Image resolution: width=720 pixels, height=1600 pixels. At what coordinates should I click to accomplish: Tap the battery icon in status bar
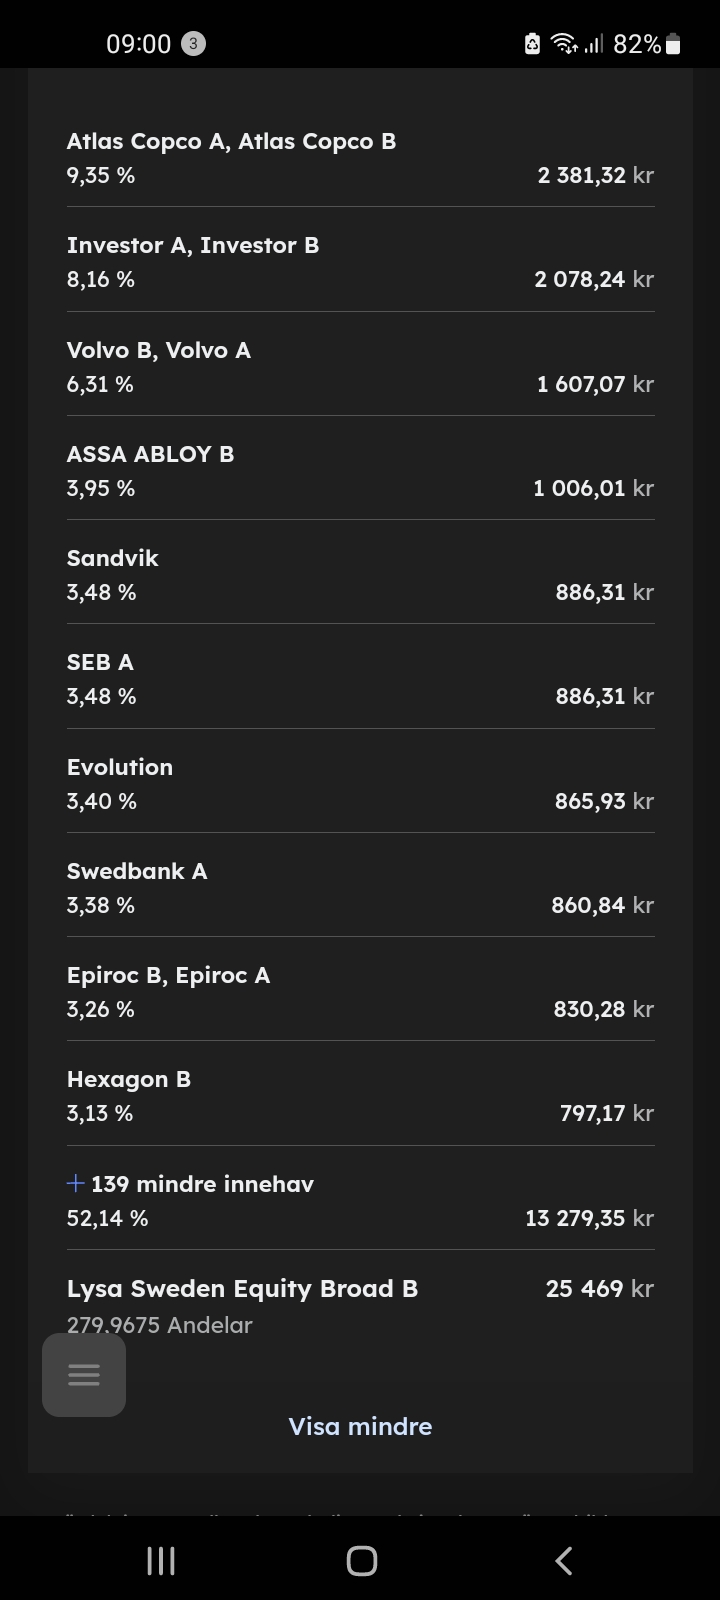673,44
